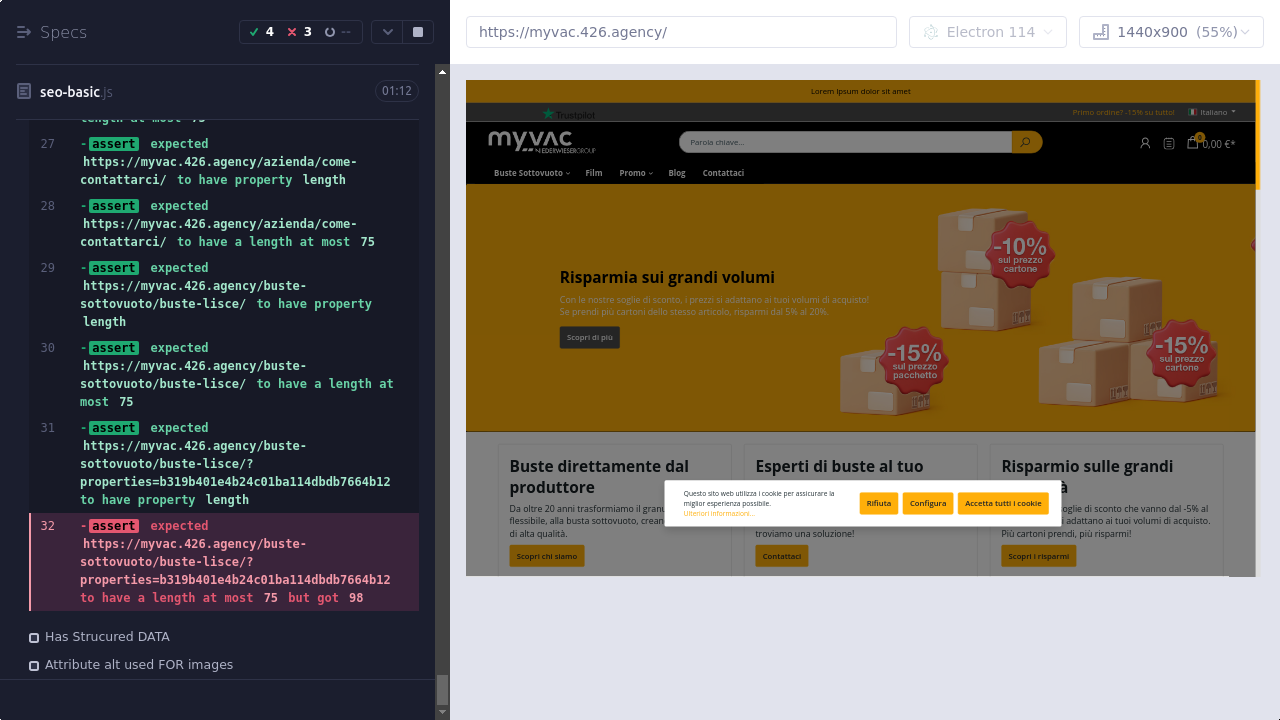
Task: Click the URL address field
Action: tap(681, 32)
